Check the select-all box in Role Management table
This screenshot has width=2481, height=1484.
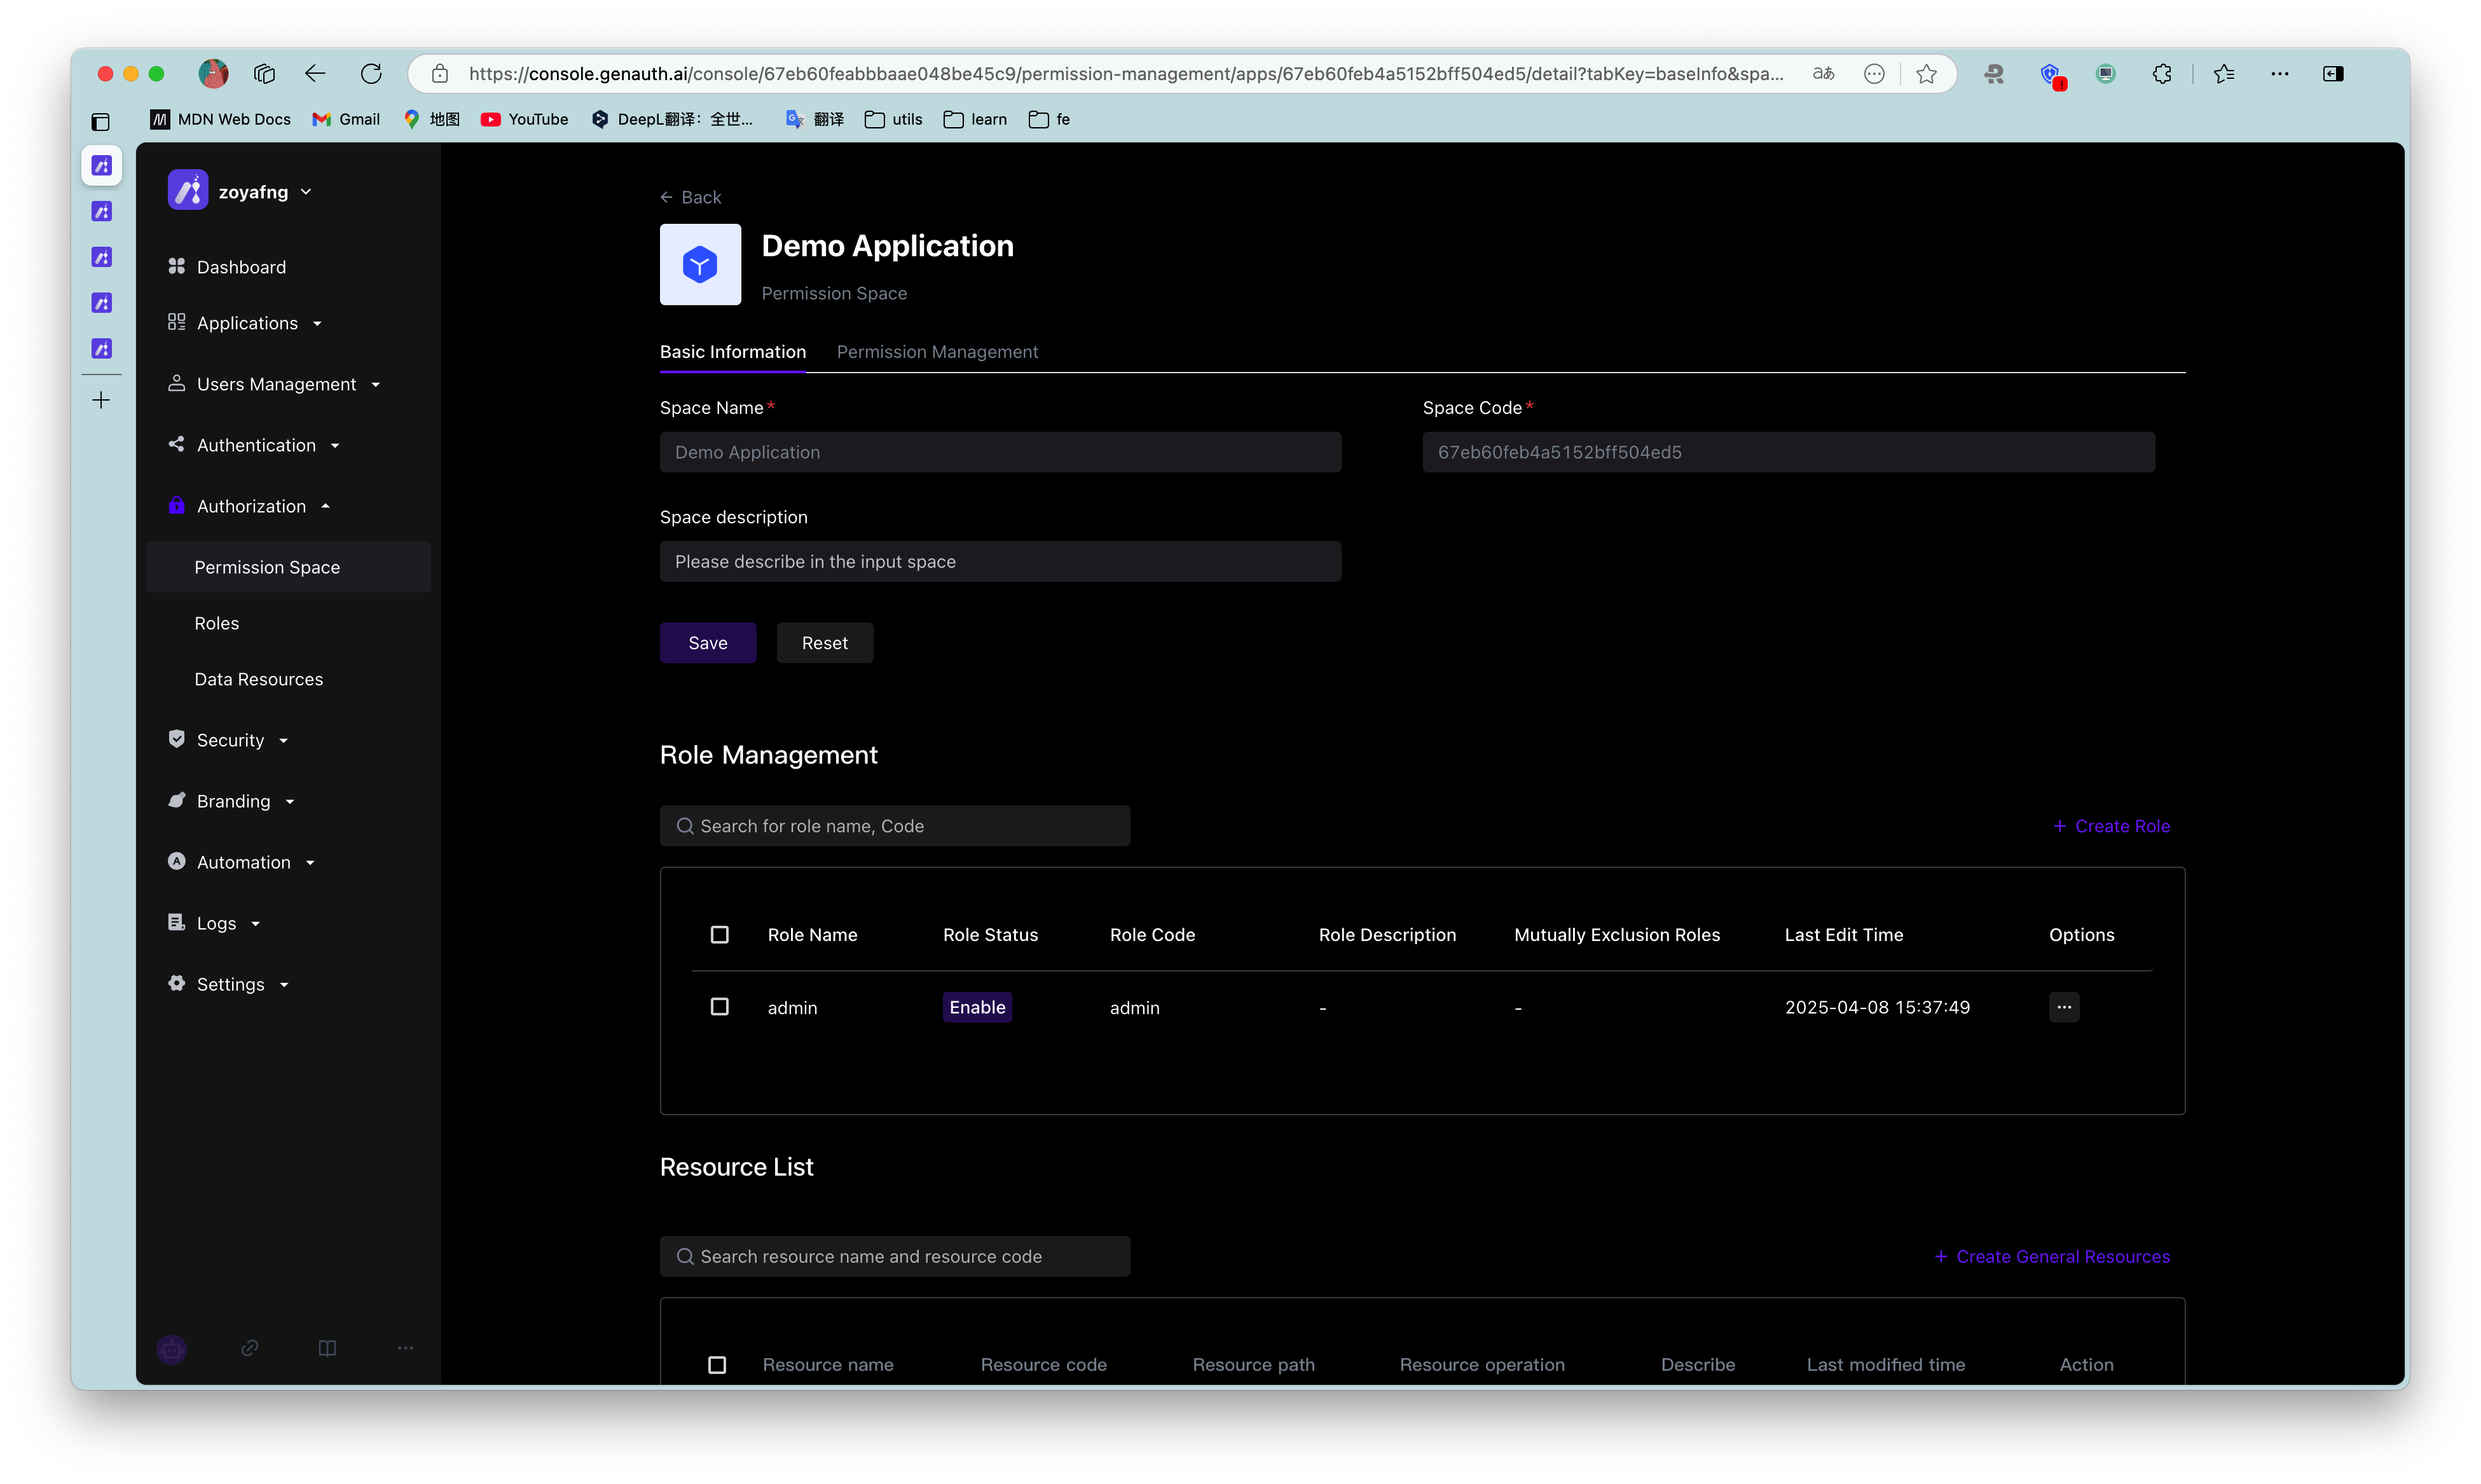(x=720, y=934)
